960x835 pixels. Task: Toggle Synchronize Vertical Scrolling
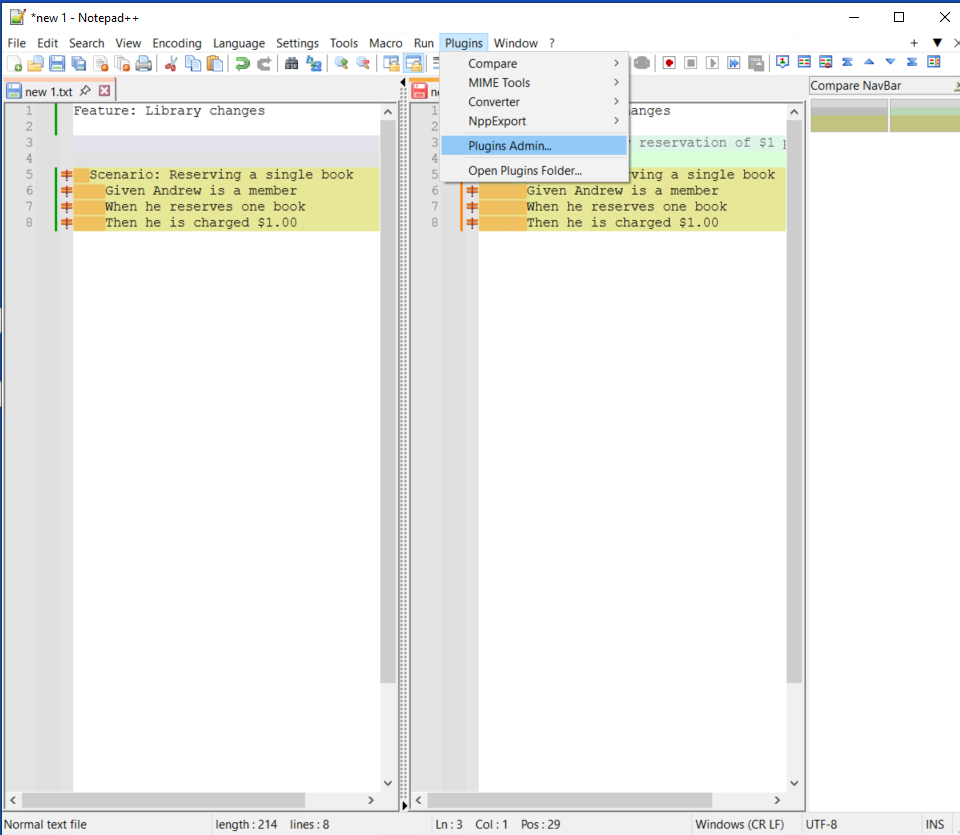click(x=391, y=63)
